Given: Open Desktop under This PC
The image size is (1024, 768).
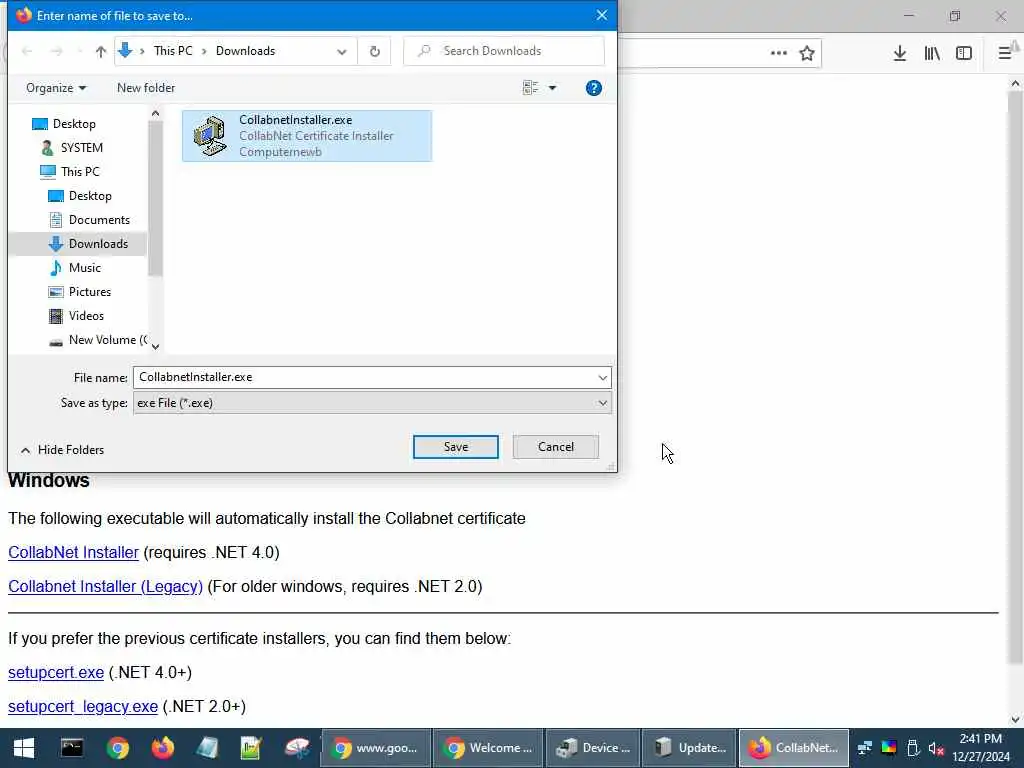Looking at the screenshot, I should click(x=80, y=196).
